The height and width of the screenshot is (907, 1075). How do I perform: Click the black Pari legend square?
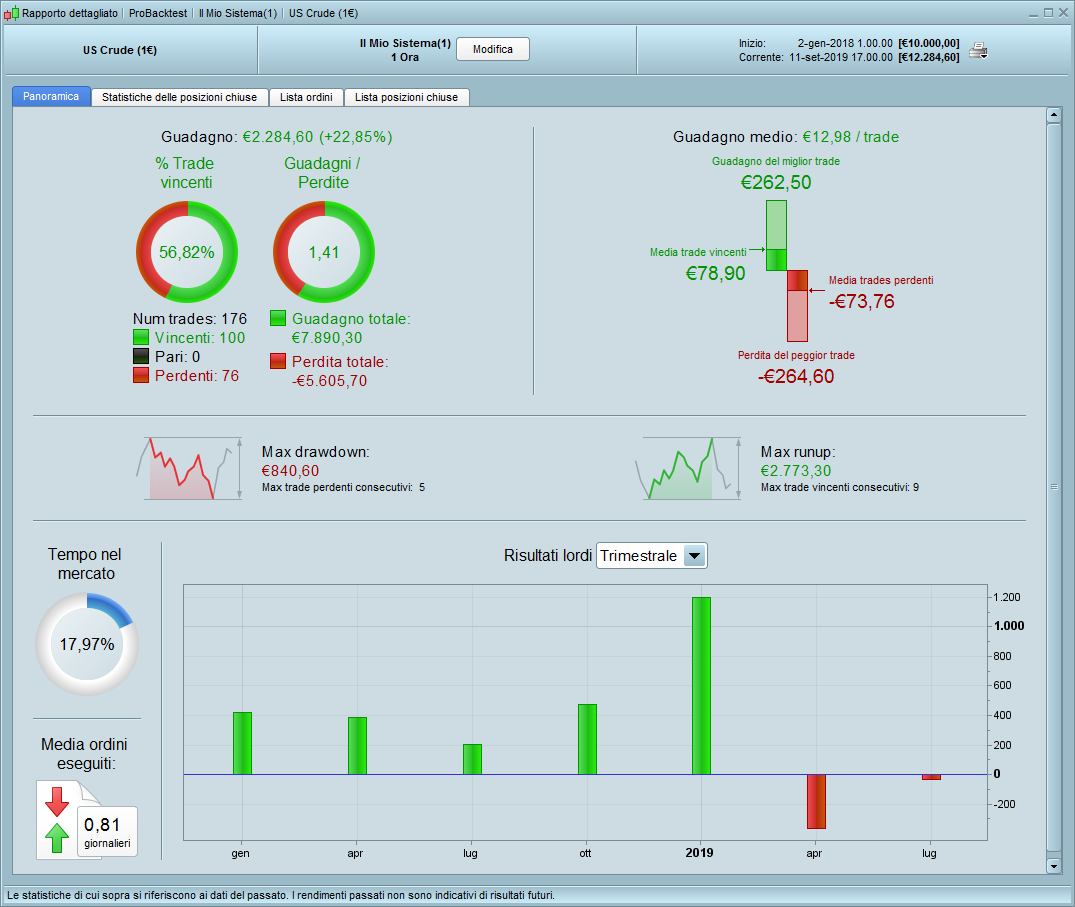coord(141,356)
